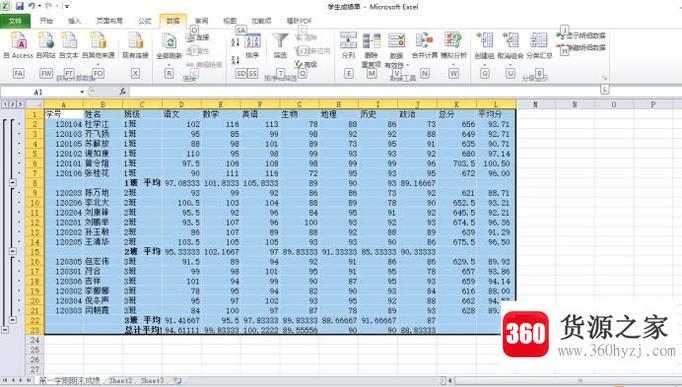Import data from Access
The height and width of the screenshot is (387, 682).
[19, 46]
